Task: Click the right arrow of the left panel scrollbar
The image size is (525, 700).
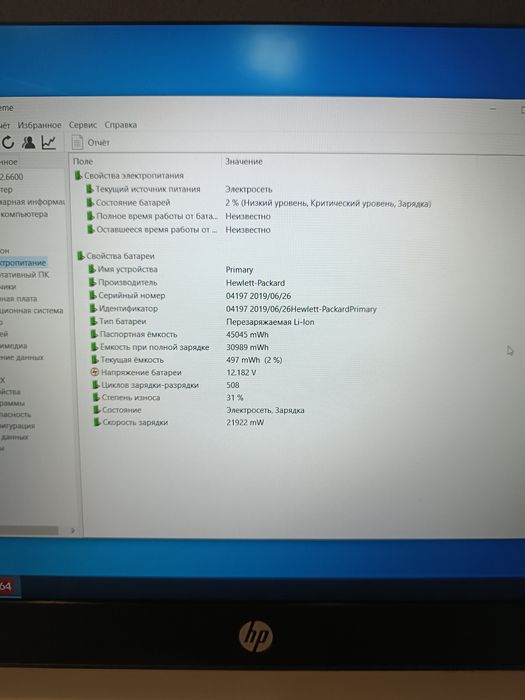Action: 73,530
